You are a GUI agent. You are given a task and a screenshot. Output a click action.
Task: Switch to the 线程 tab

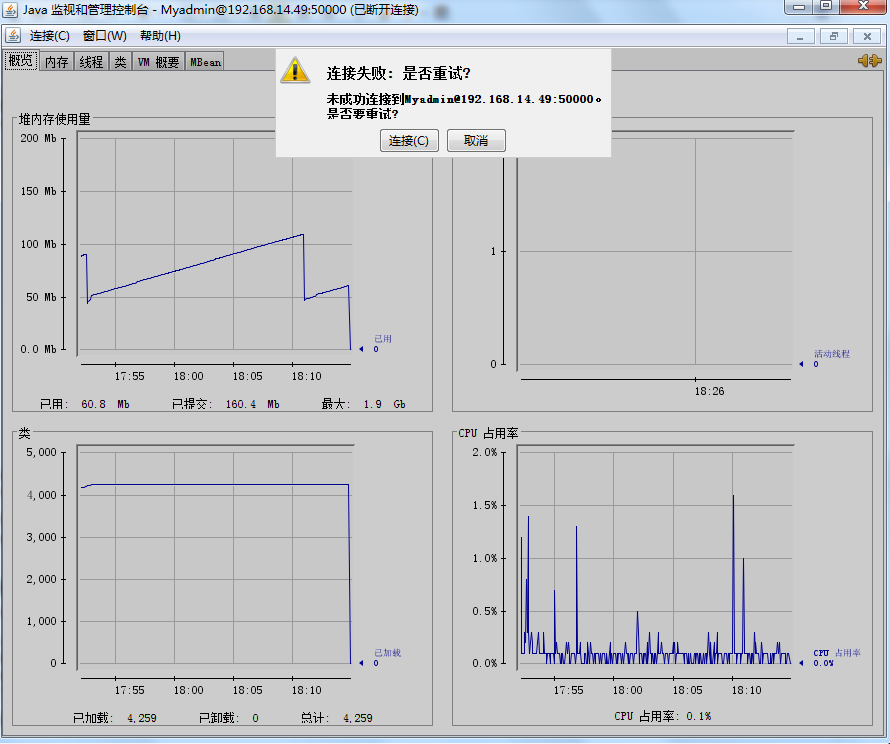(x=91, y=62)
